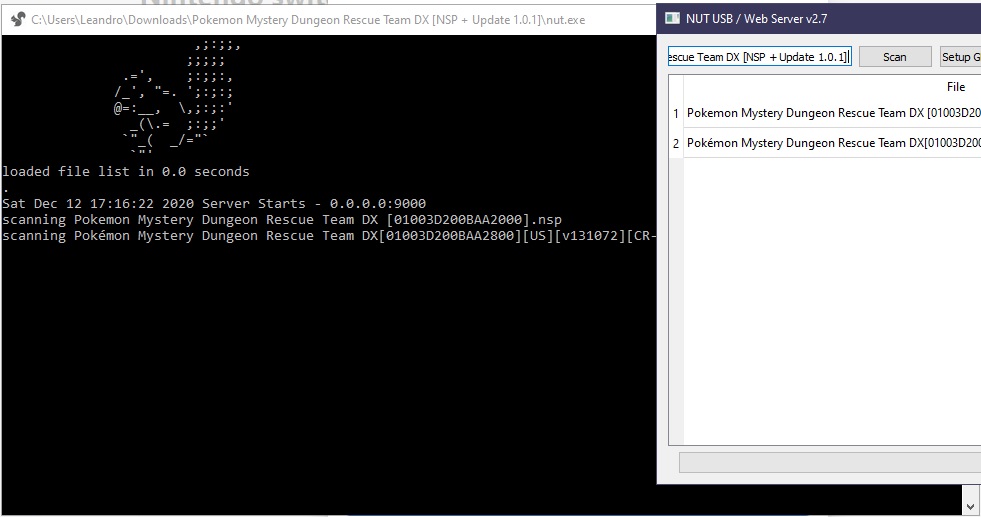
Task: Click the progress bar in NUT window
Action: click(x=830, y=462)
